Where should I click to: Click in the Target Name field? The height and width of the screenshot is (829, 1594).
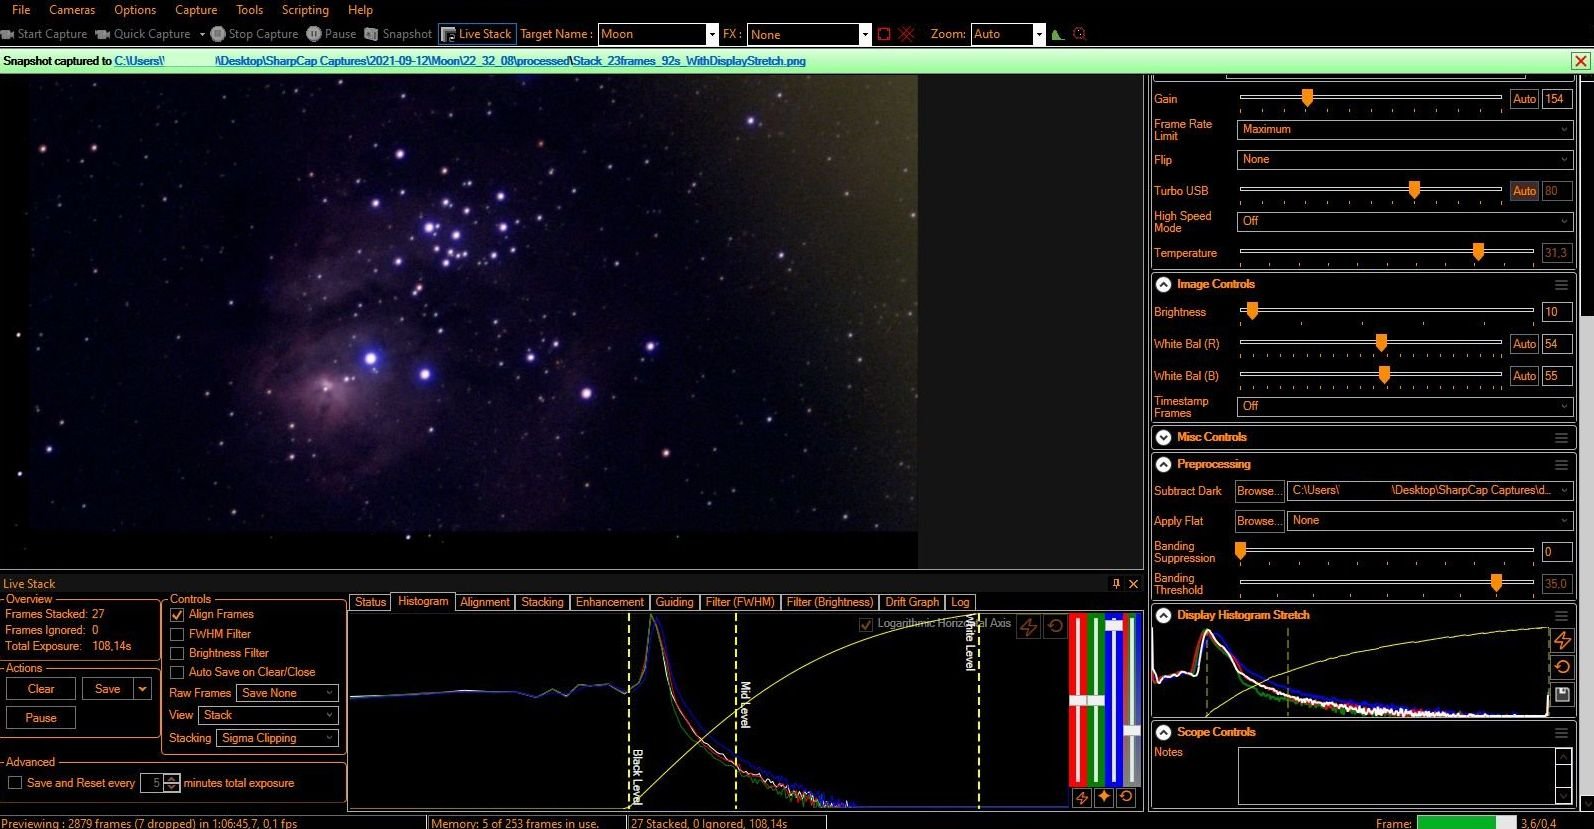[651, 34]
